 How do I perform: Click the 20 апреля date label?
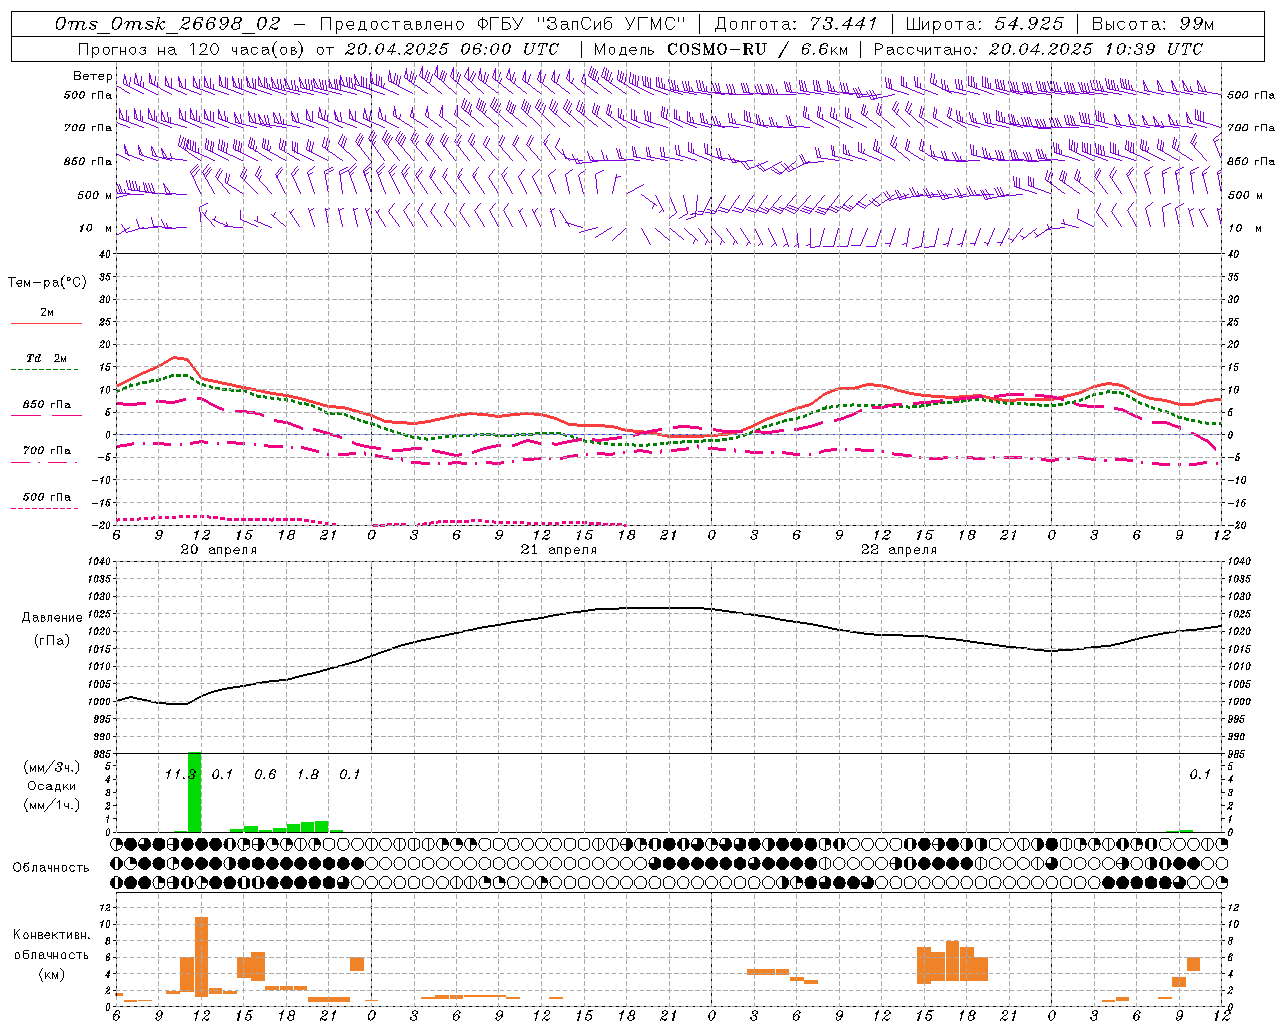tap(218, 550)
